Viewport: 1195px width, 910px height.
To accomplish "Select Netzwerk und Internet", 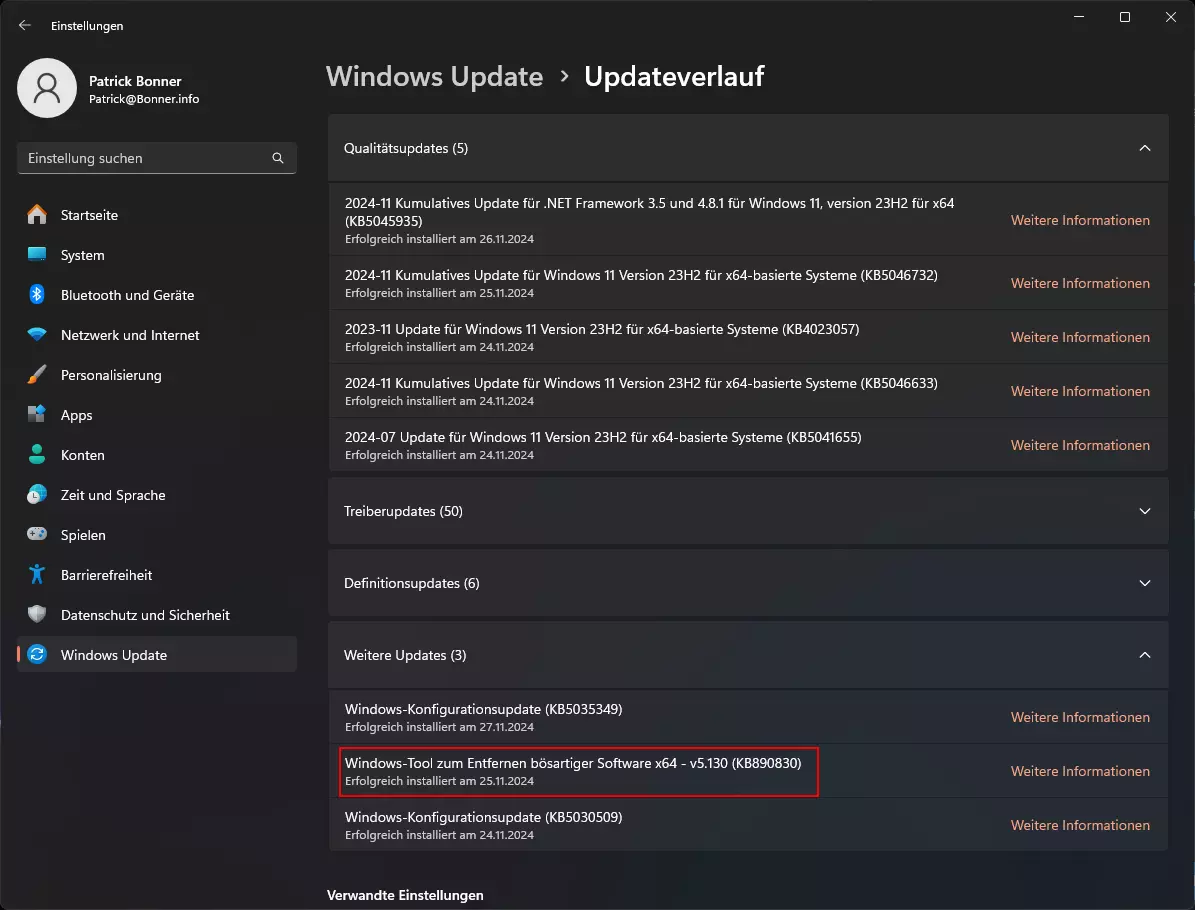I will (x=157, y=335).
